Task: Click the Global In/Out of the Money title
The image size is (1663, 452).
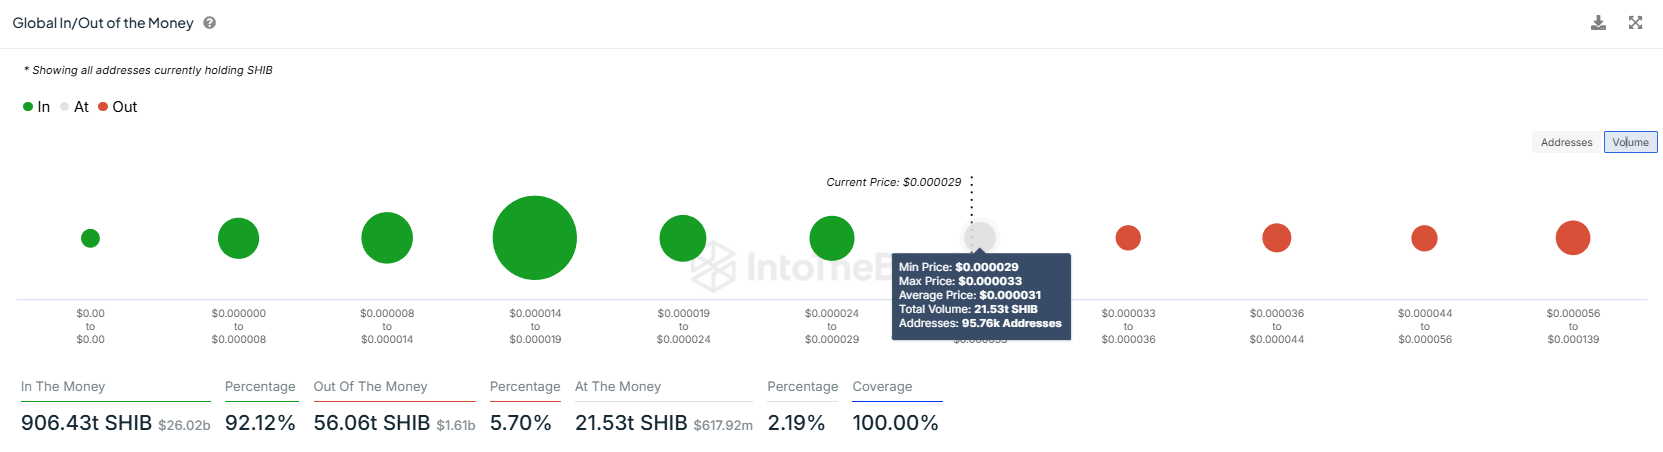Action: click(103, 23)
